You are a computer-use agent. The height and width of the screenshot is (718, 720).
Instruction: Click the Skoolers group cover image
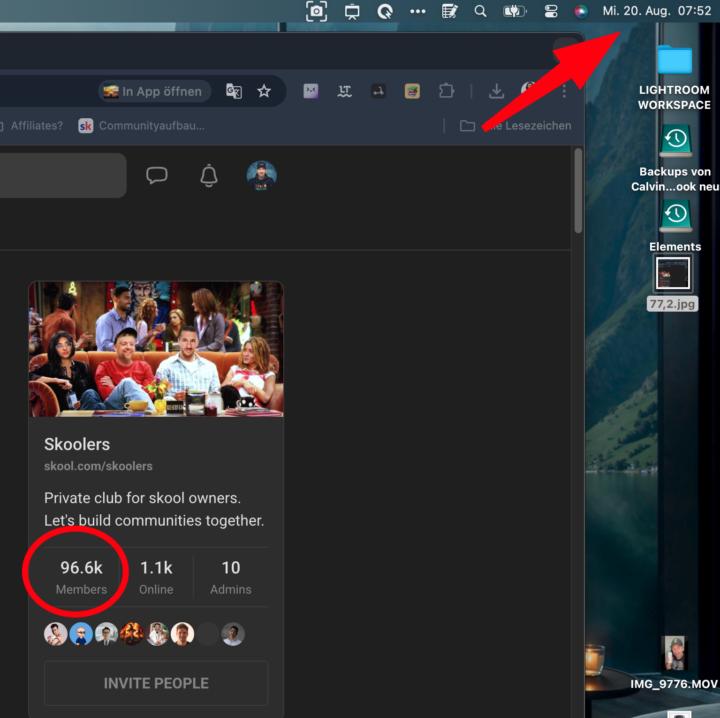point(156,349)
